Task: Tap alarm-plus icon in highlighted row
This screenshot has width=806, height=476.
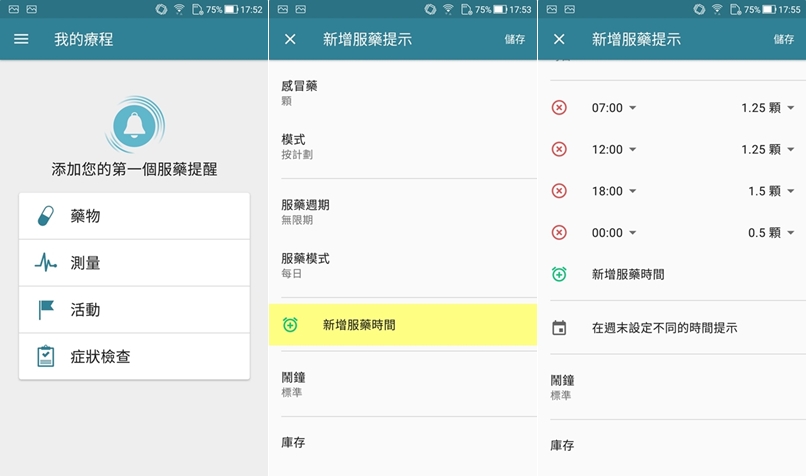Action: (x=290, y=324)
